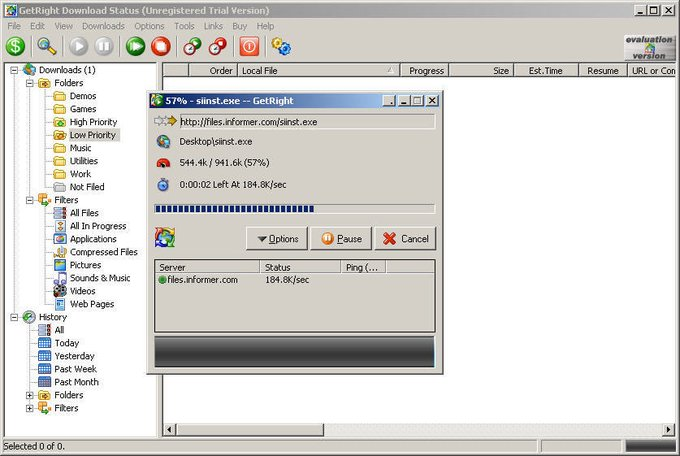Stop all downloads with red stop icon
Image resolution: width=680 pixels, height=456 pixels.
[161, 46]
